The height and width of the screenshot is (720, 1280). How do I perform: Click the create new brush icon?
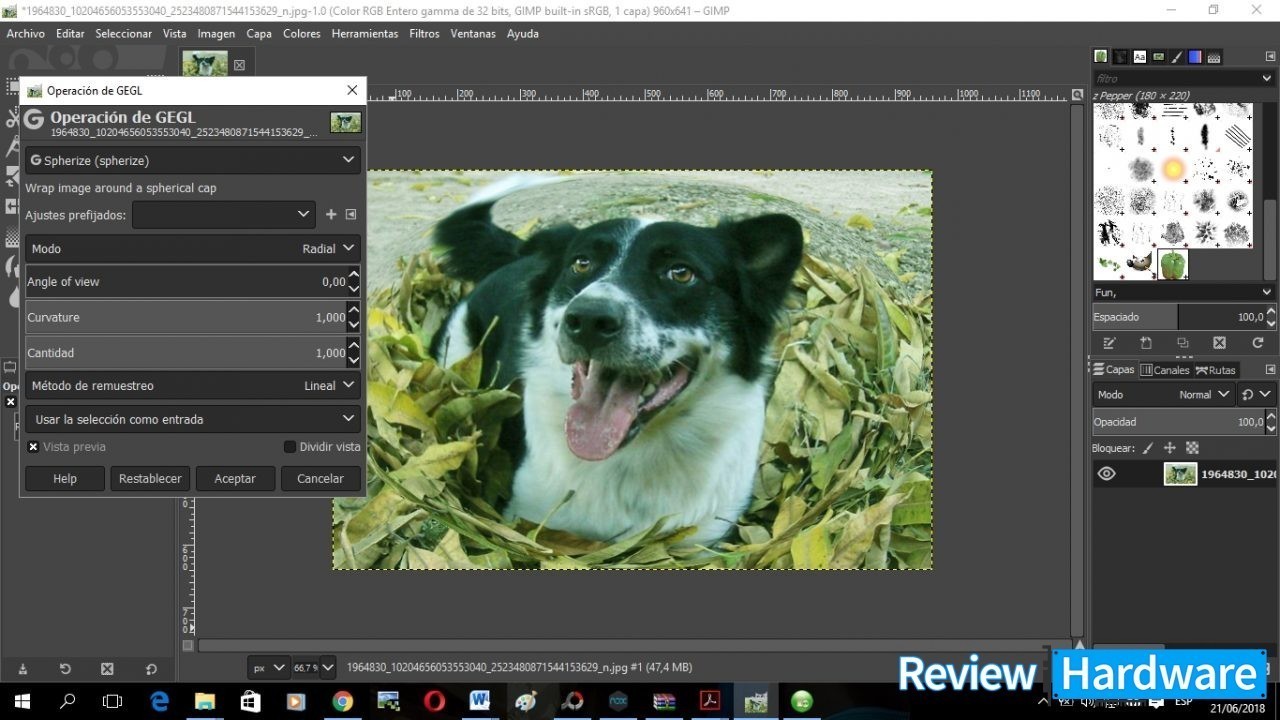coord(1146,343)
